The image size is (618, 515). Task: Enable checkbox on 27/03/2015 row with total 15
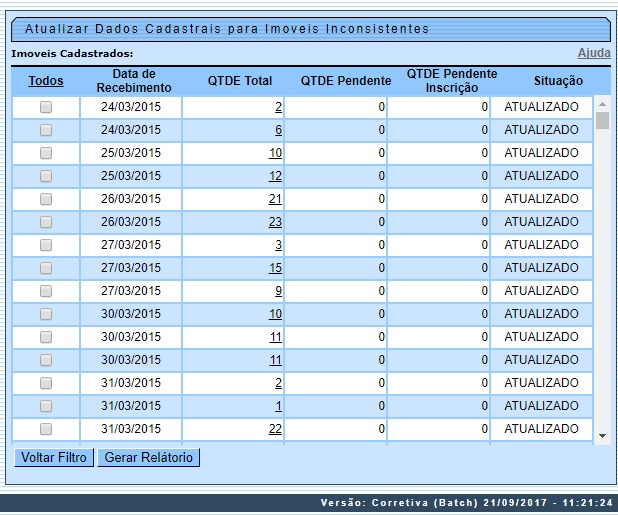[x=46, y=268]
